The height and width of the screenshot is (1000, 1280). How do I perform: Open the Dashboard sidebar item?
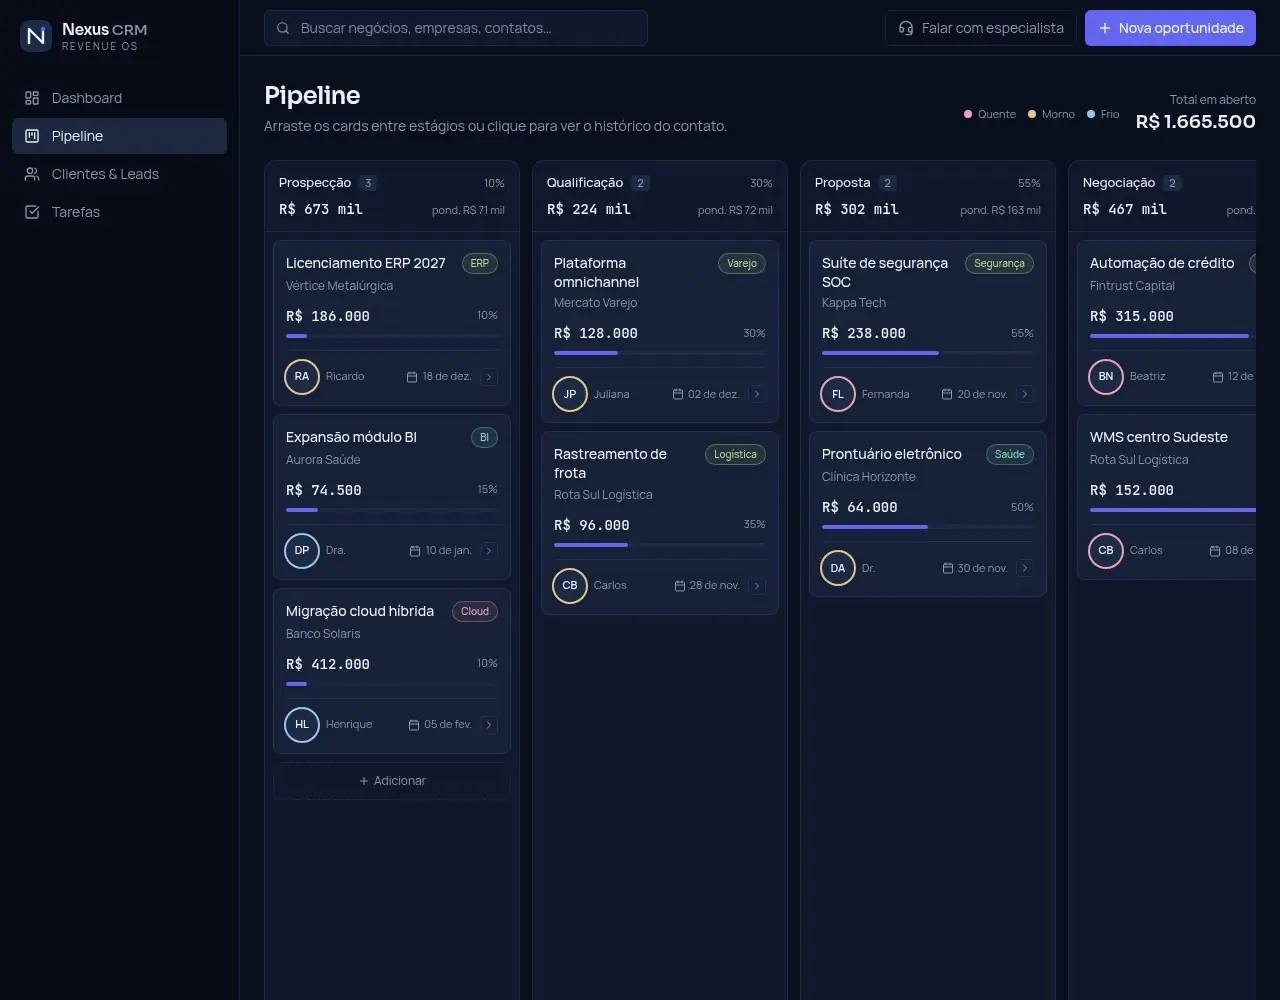click(x=119, y=98)
